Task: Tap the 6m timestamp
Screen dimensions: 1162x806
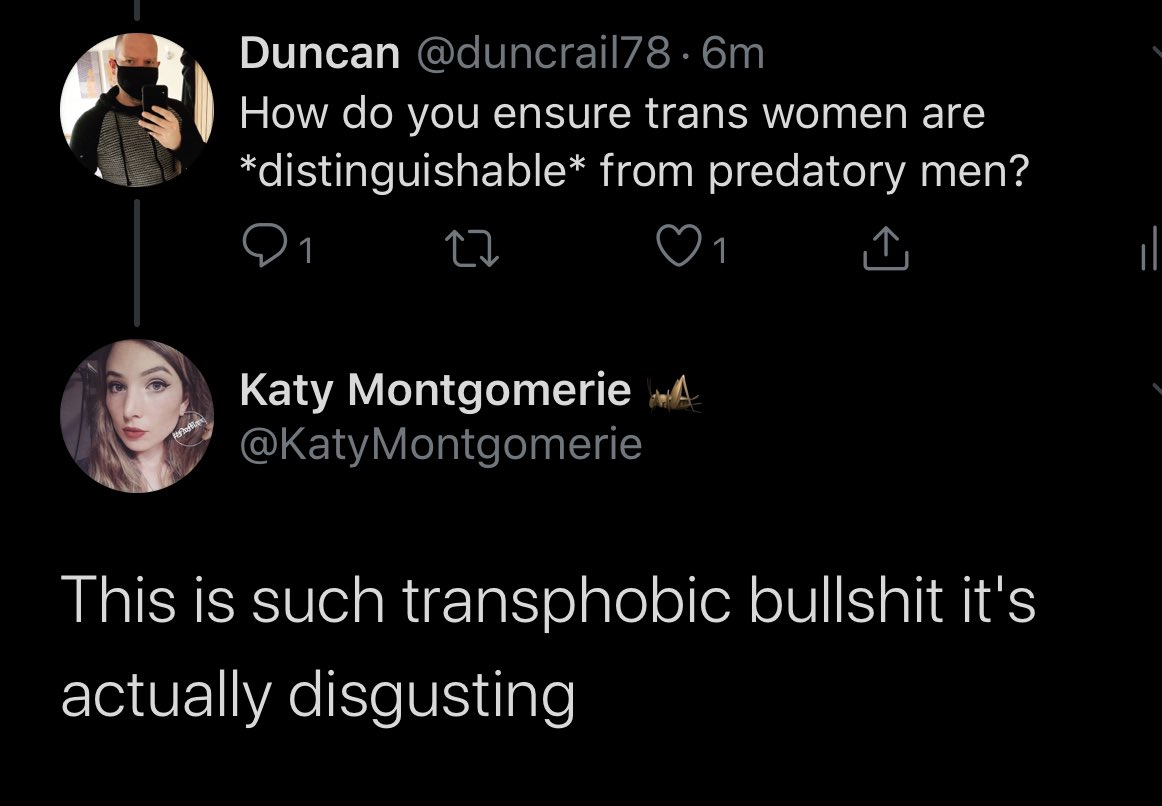Action: 732,53
